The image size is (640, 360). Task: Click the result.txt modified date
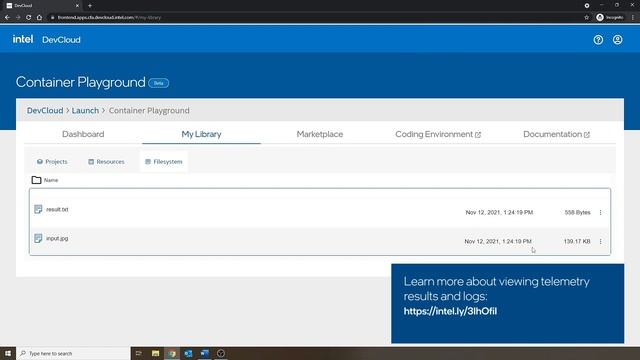click(x=499, y=212)
